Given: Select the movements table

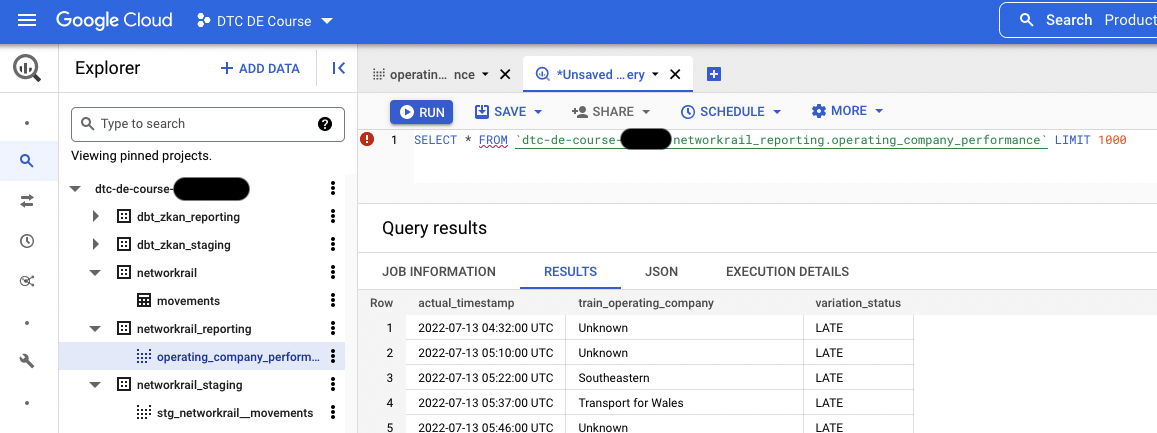Looking at the screenshot, I should point(188,301).
